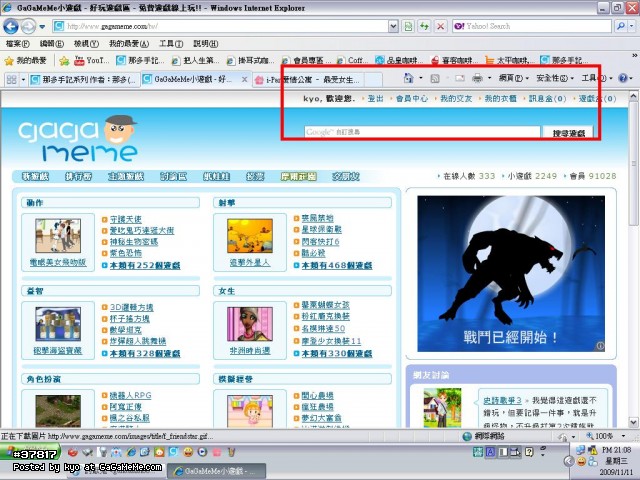640x480 pixels.
Task: Click the home icon in command bar
Action: [x=408, y=78]
